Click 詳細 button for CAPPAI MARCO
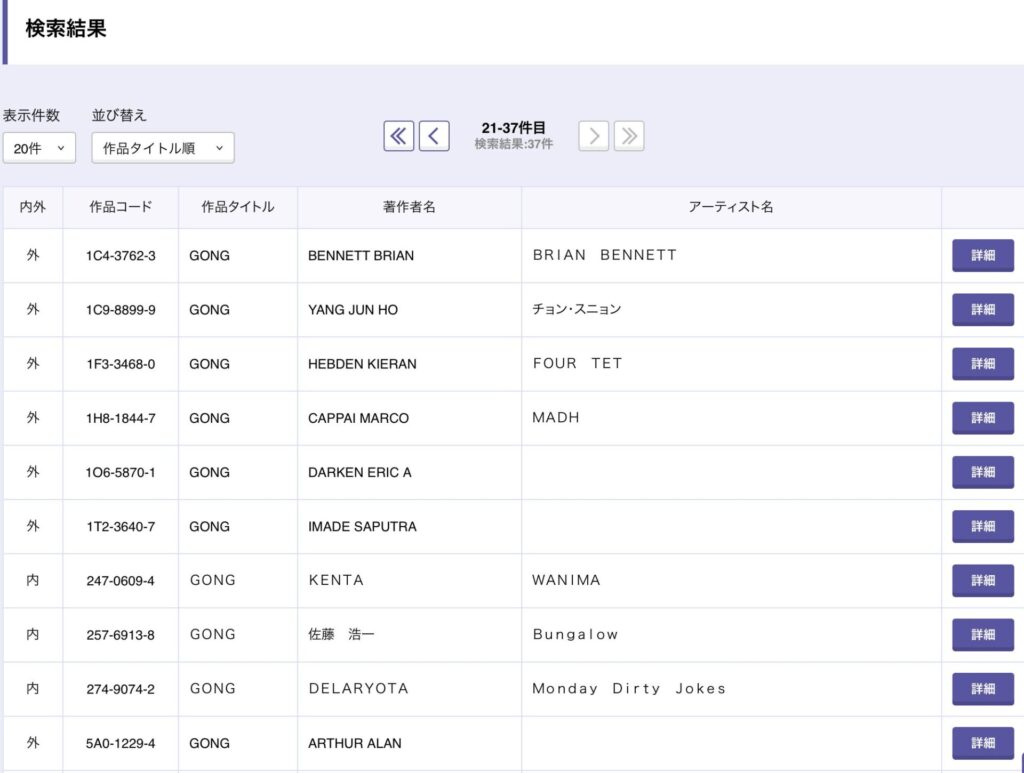Screen dimensions: 1024x773 (x=982, y=418)
